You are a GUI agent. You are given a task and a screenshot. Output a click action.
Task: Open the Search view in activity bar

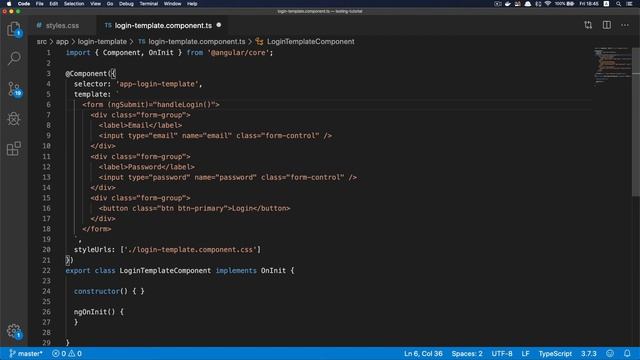tap(14, 58)
